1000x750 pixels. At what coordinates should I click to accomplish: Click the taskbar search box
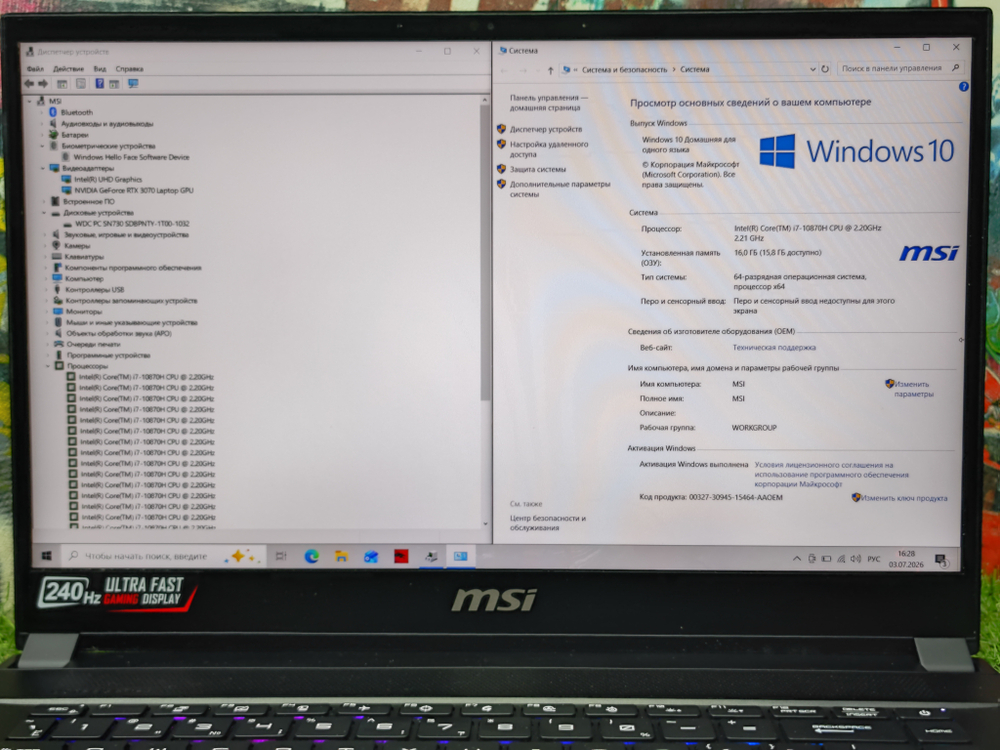click(x=165, y=556)
